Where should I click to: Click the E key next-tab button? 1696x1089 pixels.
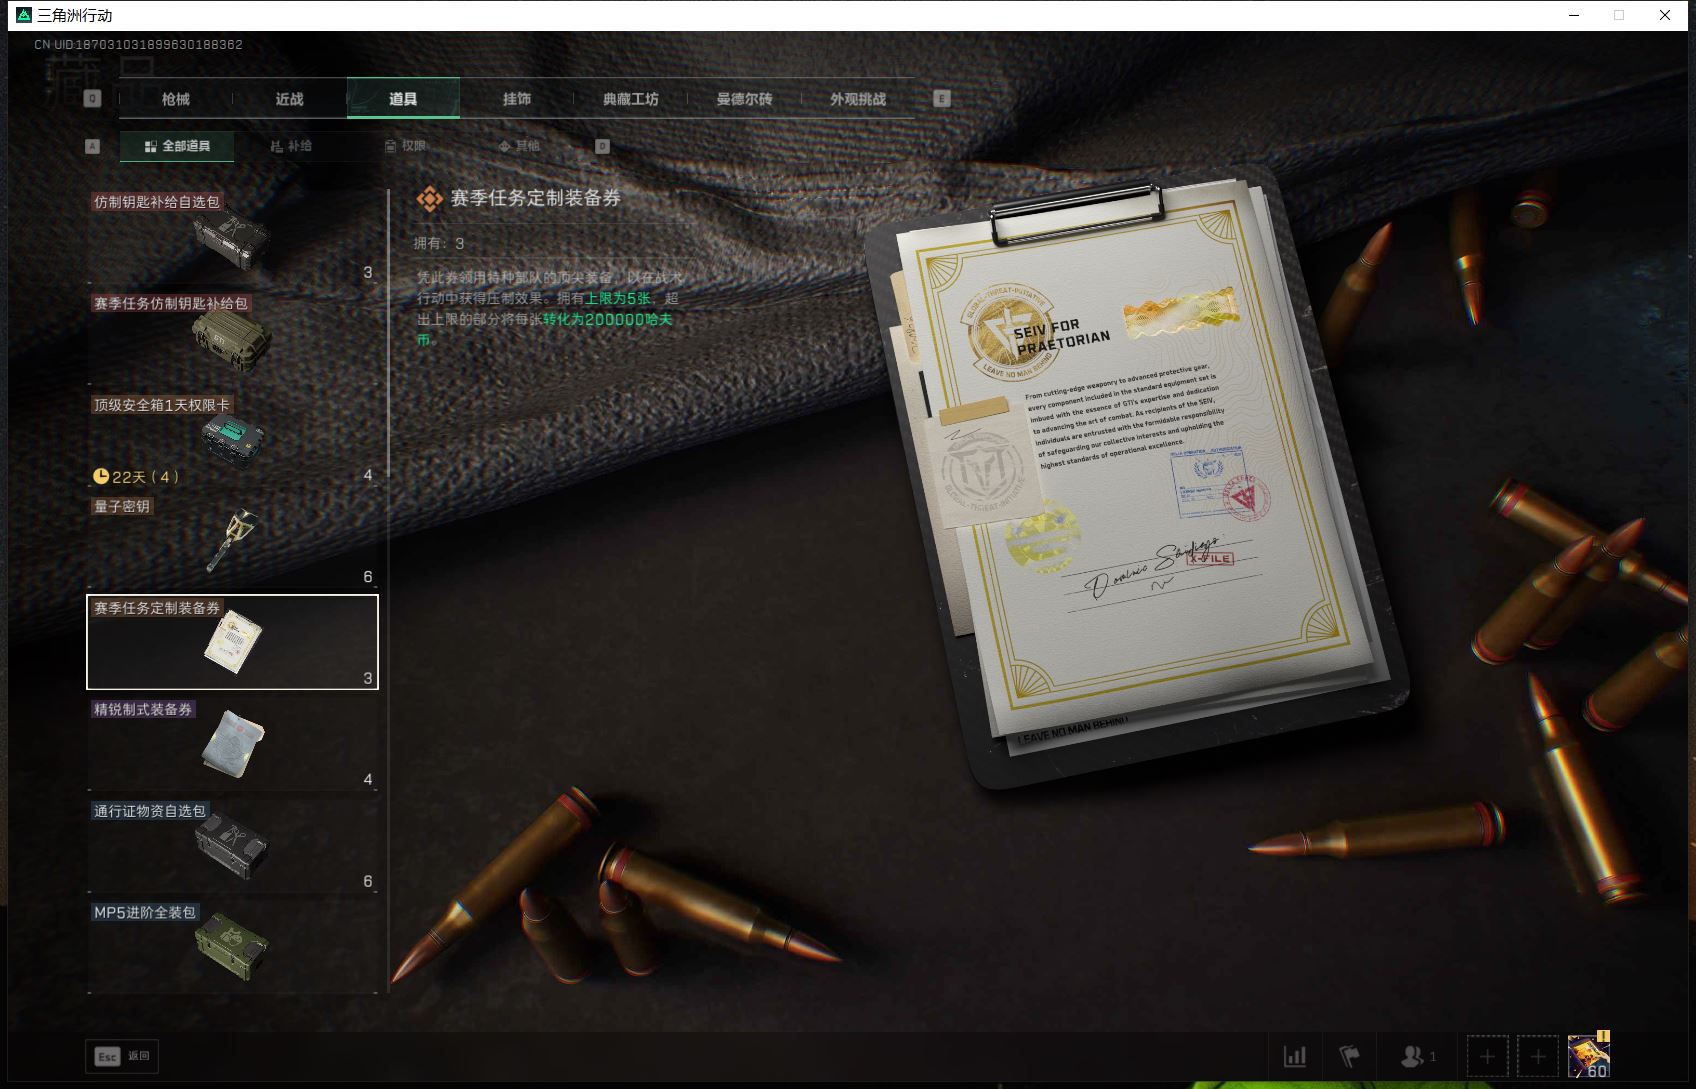(941, 99)
